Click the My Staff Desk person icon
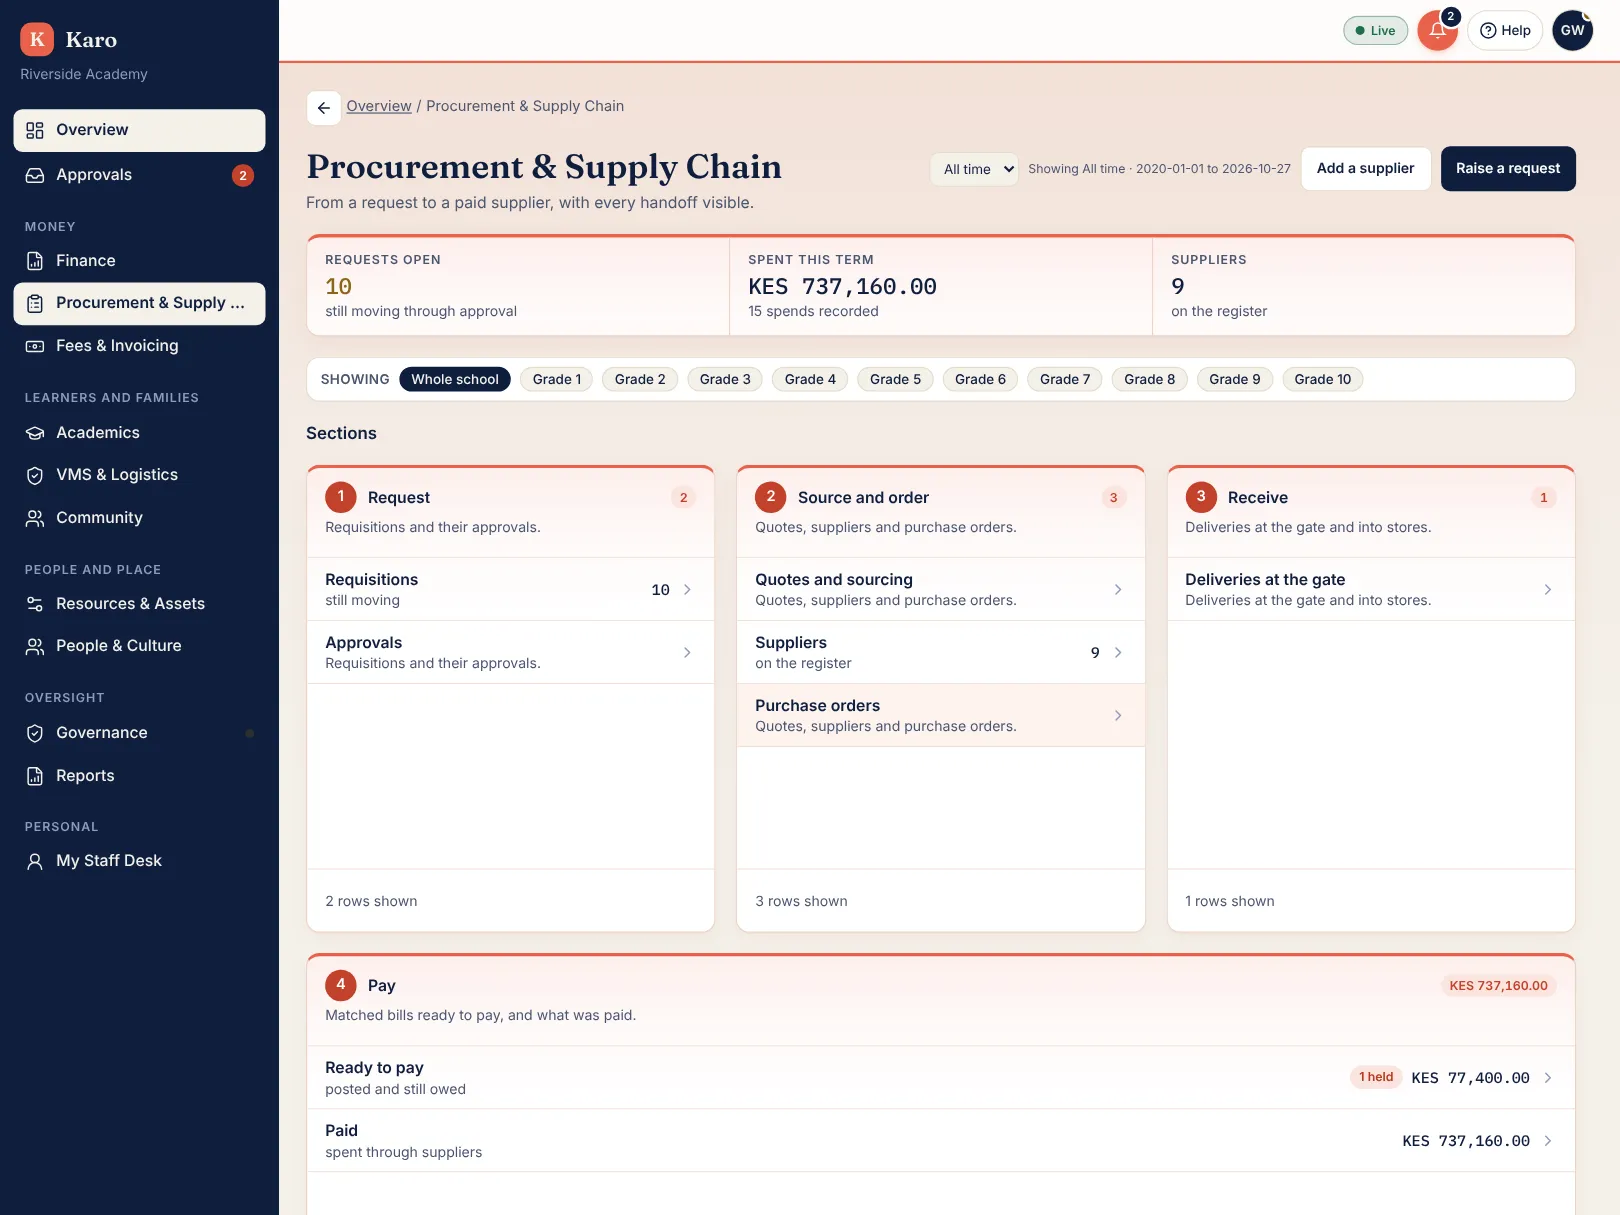1620x1215 pixels. point(35,861)
